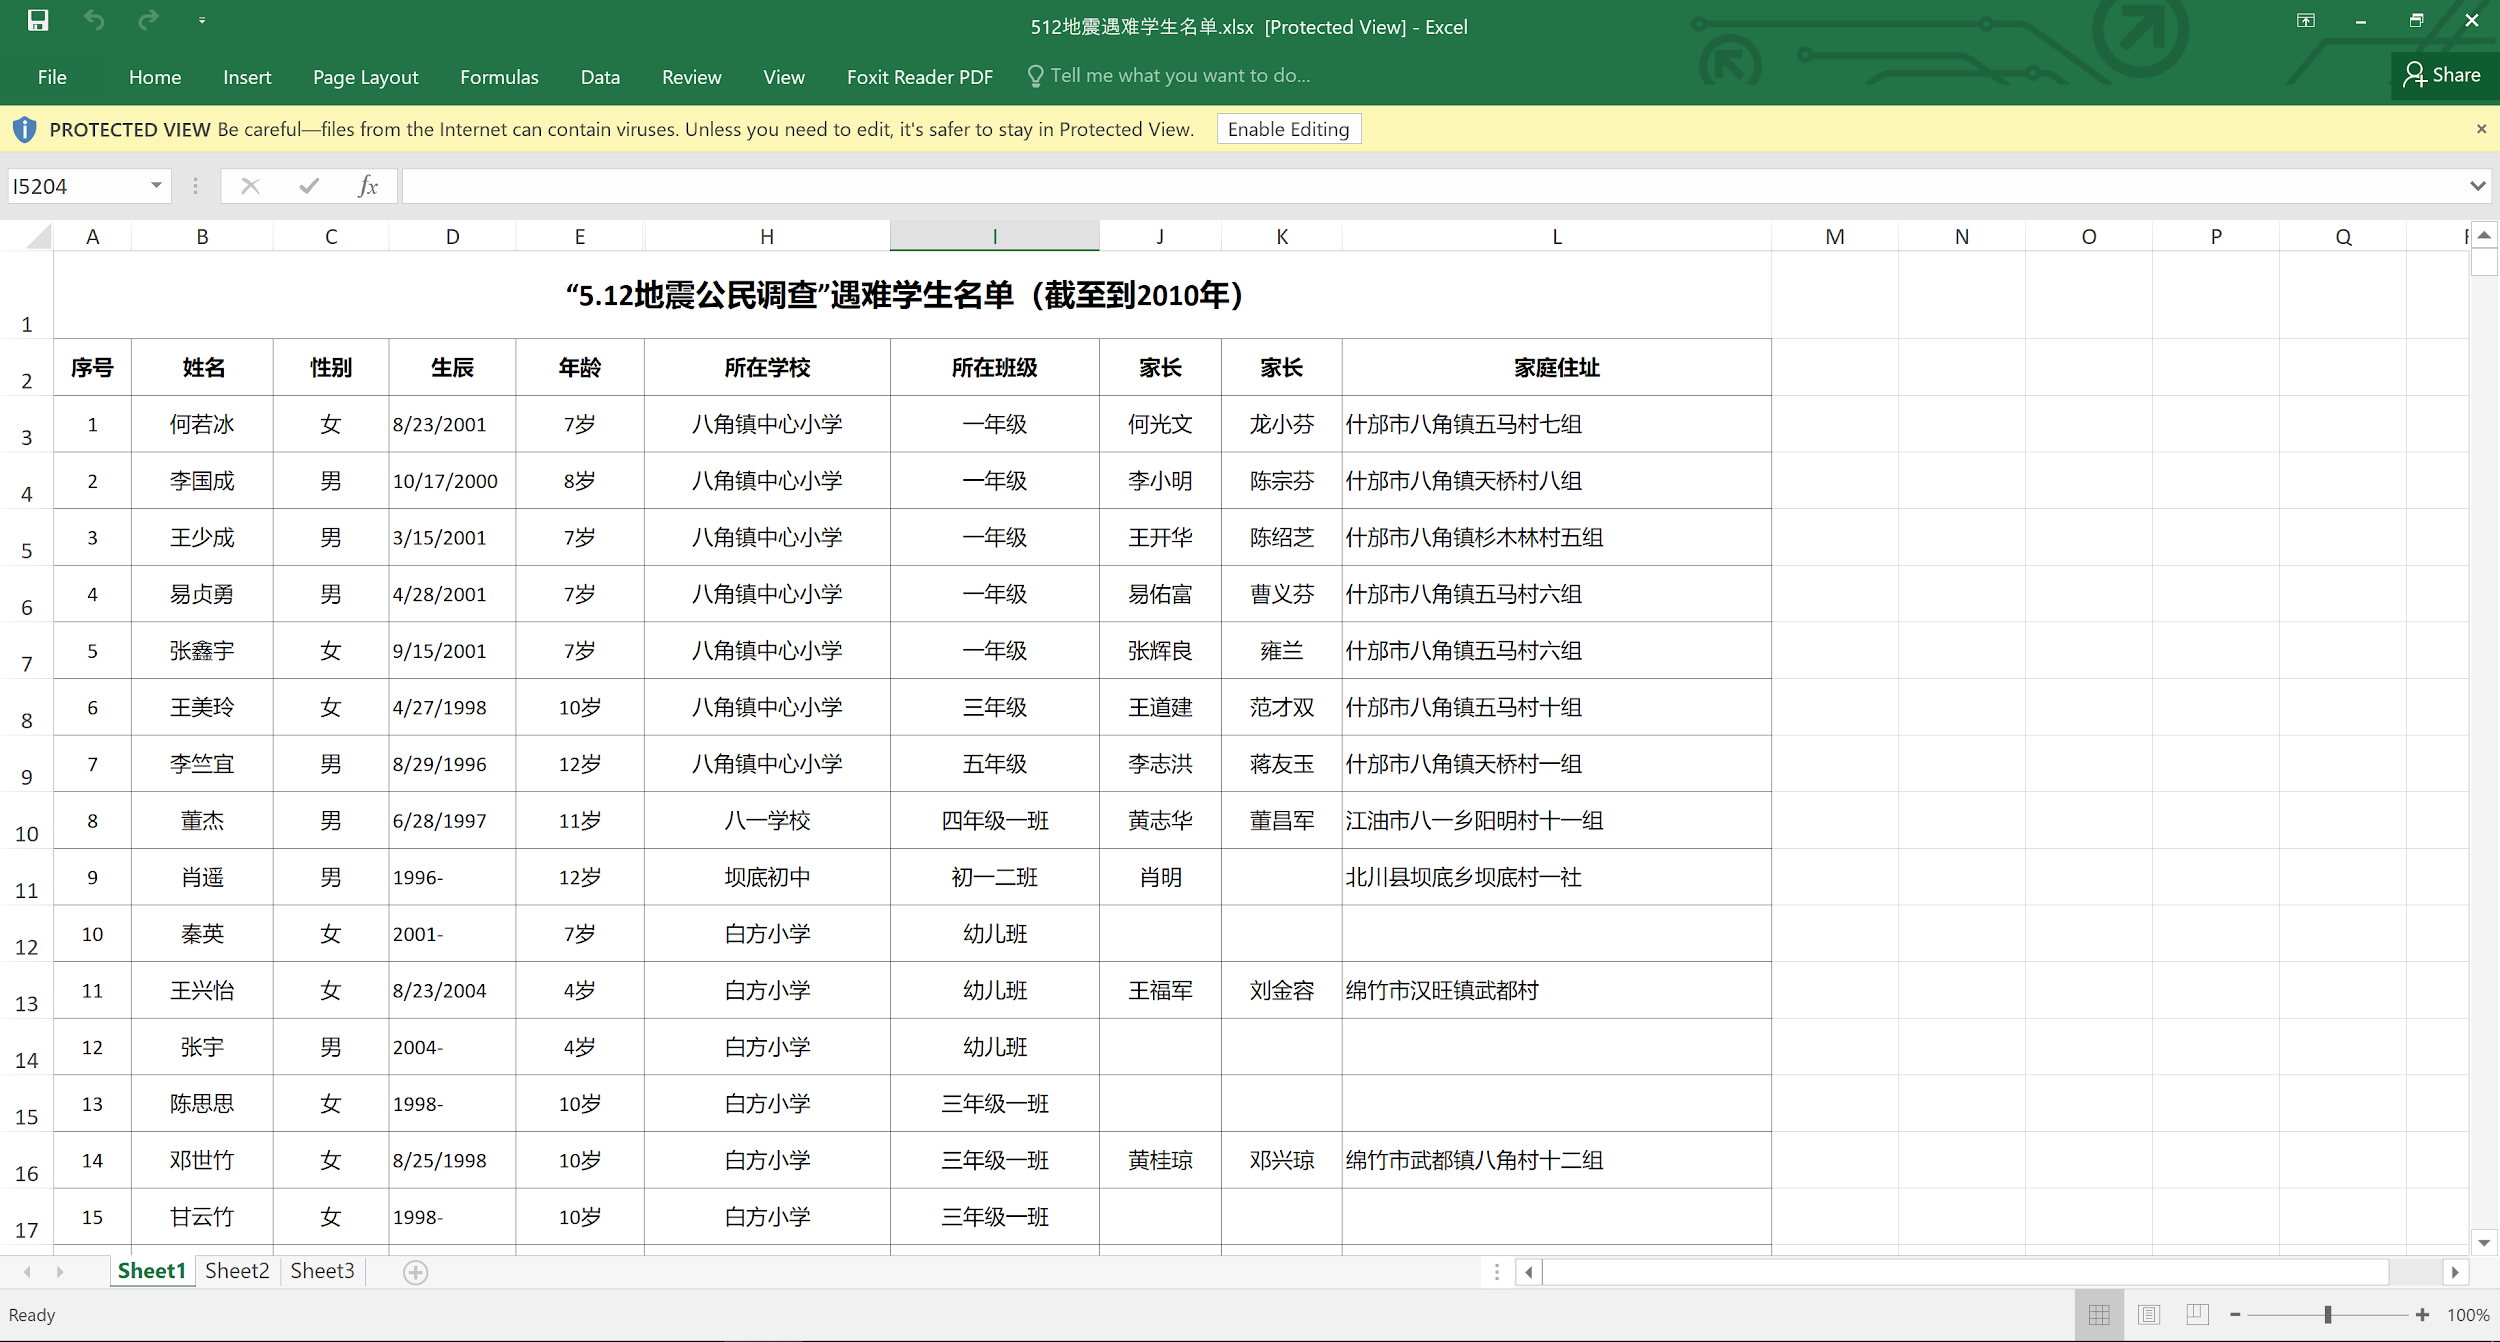Screen dimensions: 2500x1342
Task: Open the Formulas ribbon tab
Action: click(x=499, y=77)
